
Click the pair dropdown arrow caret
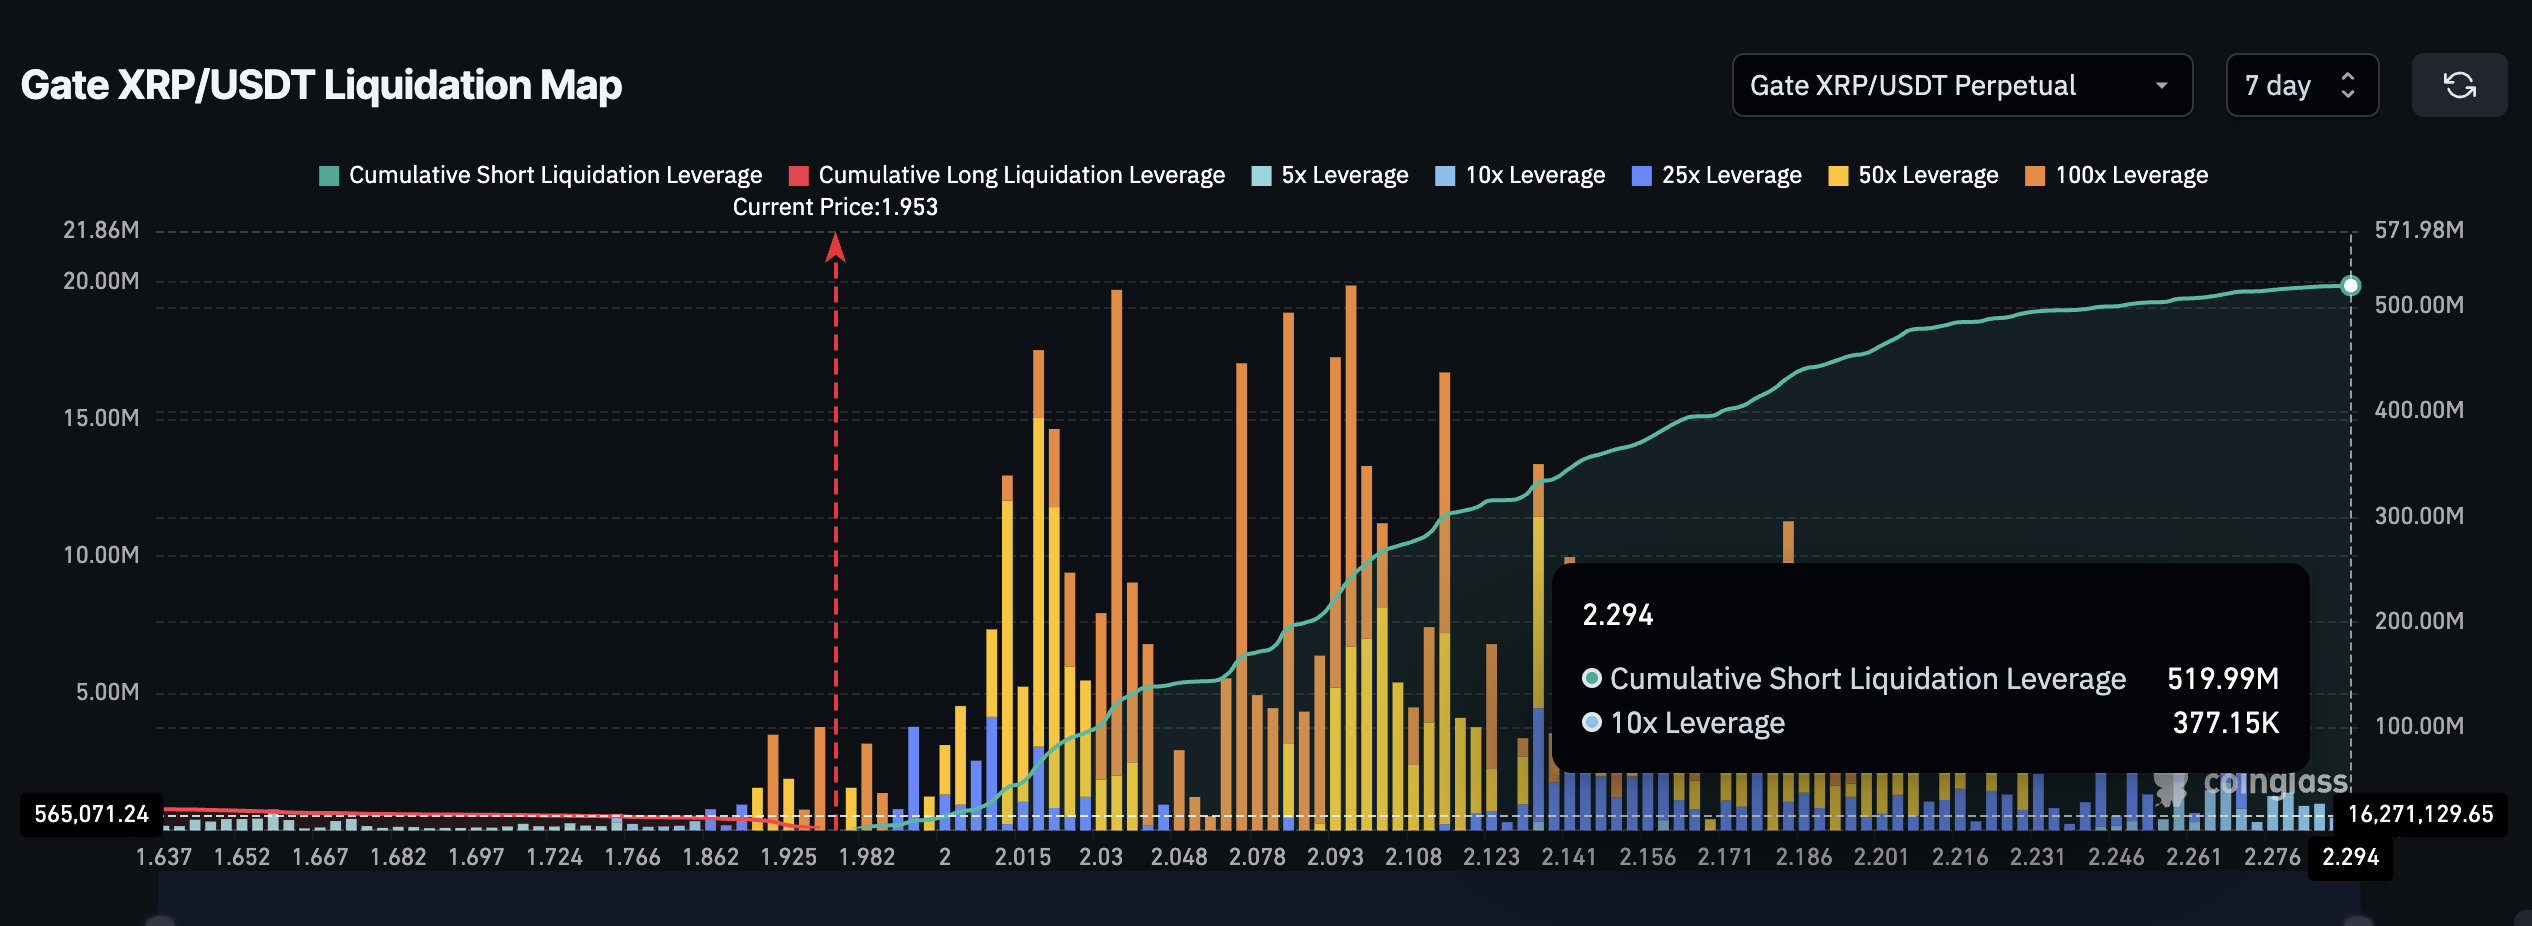pos(2162,85)
